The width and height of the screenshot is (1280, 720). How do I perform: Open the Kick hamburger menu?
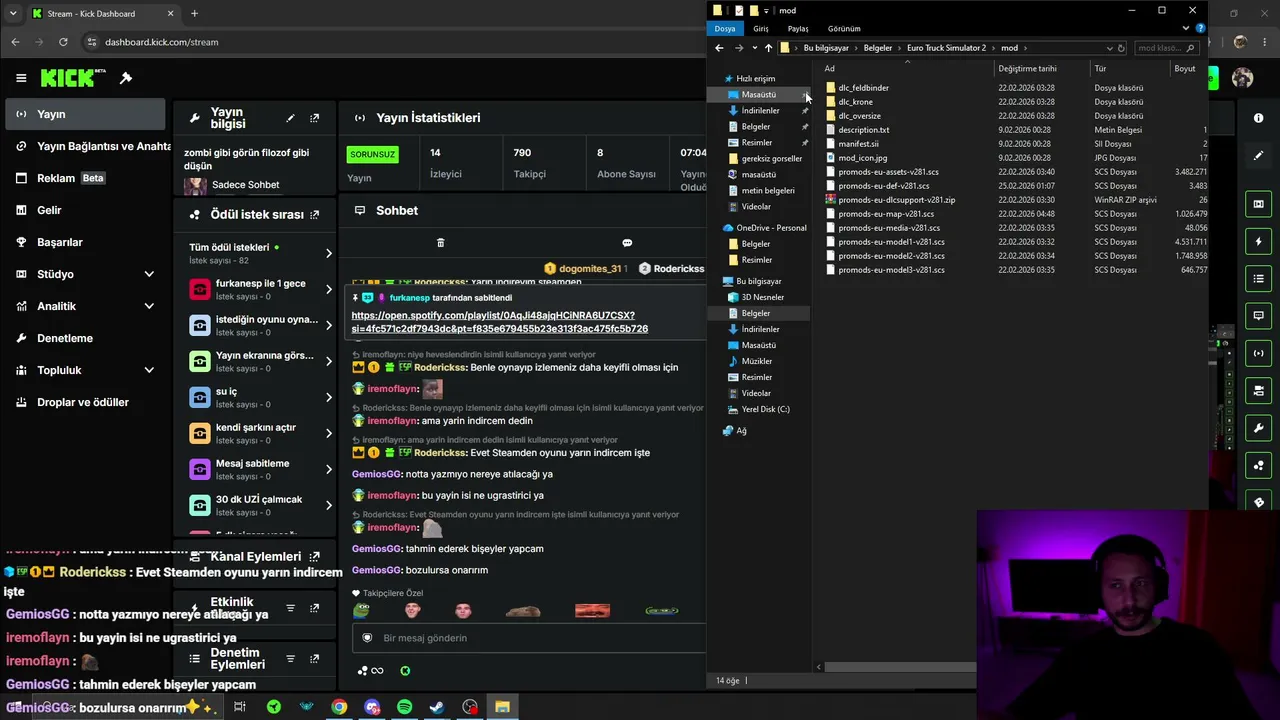(21, 78)
